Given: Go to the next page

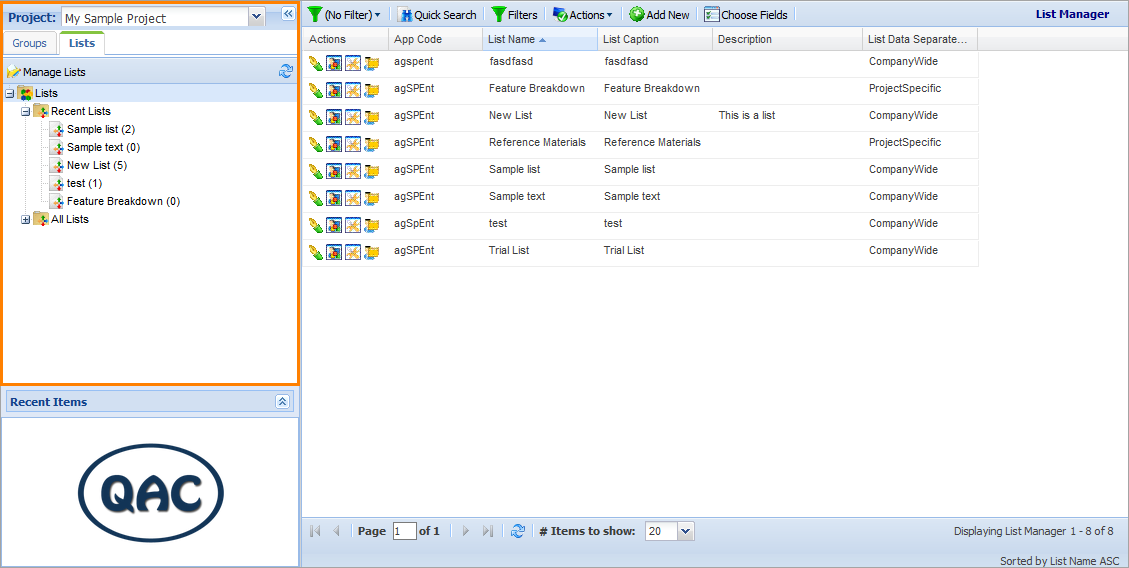Looking at the screenshot, I should (x=466, y=531).
